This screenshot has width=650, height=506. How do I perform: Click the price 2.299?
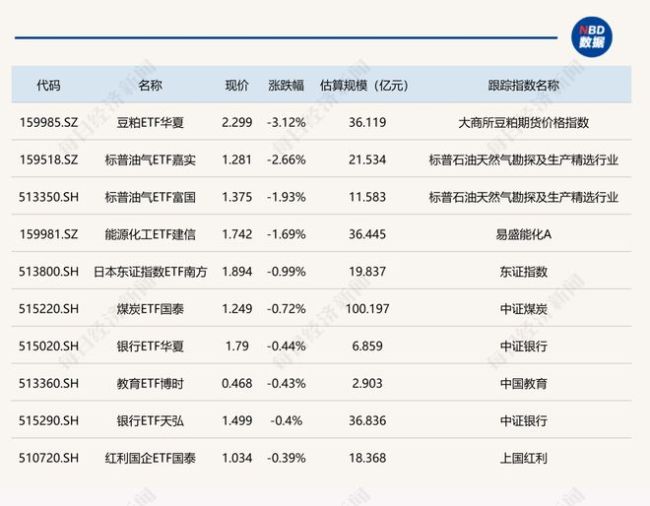point(237,123)
